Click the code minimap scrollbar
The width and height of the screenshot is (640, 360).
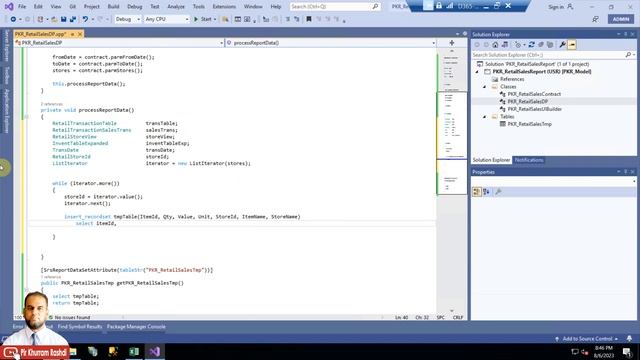pyautogui.click(x=452, y=180)
